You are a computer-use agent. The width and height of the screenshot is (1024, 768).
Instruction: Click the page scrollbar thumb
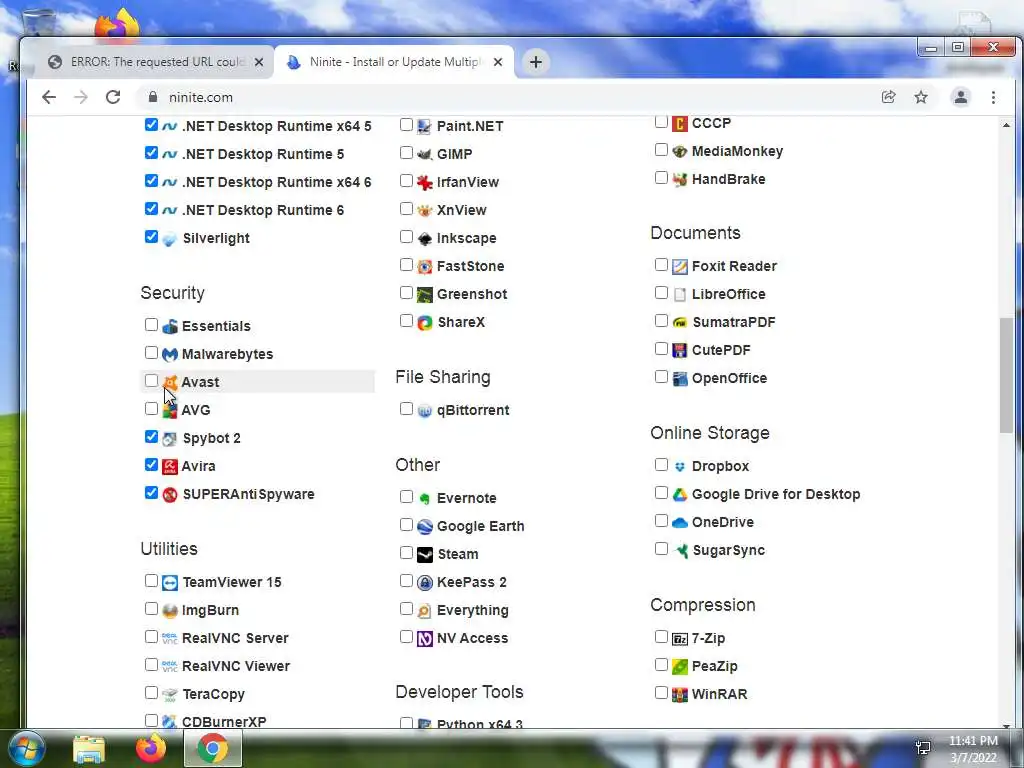coord(1006,375)
